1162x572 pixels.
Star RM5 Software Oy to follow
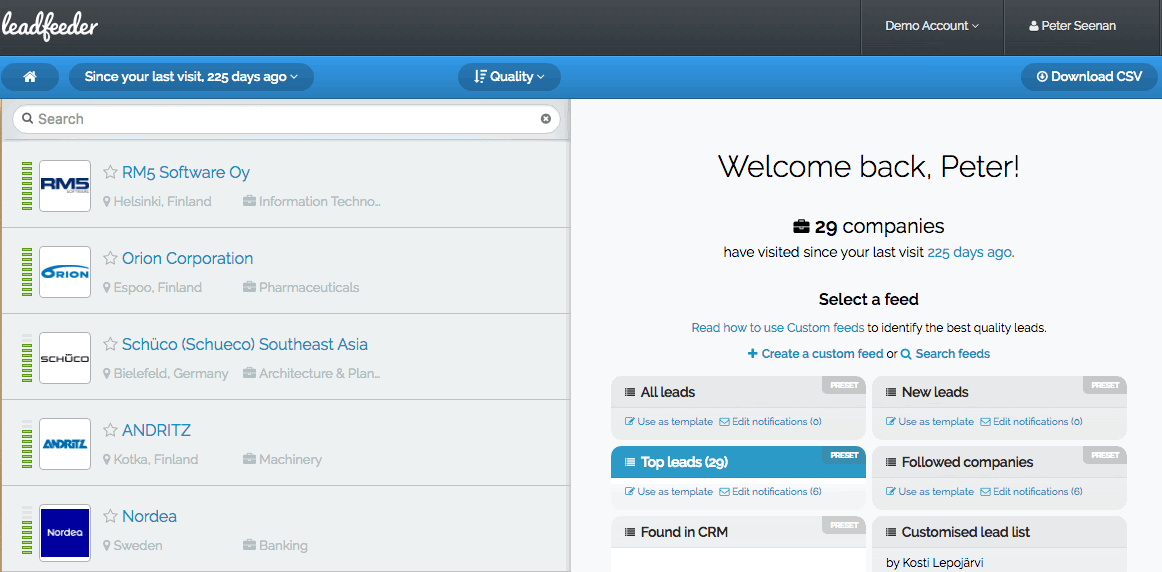click(110, 173)
